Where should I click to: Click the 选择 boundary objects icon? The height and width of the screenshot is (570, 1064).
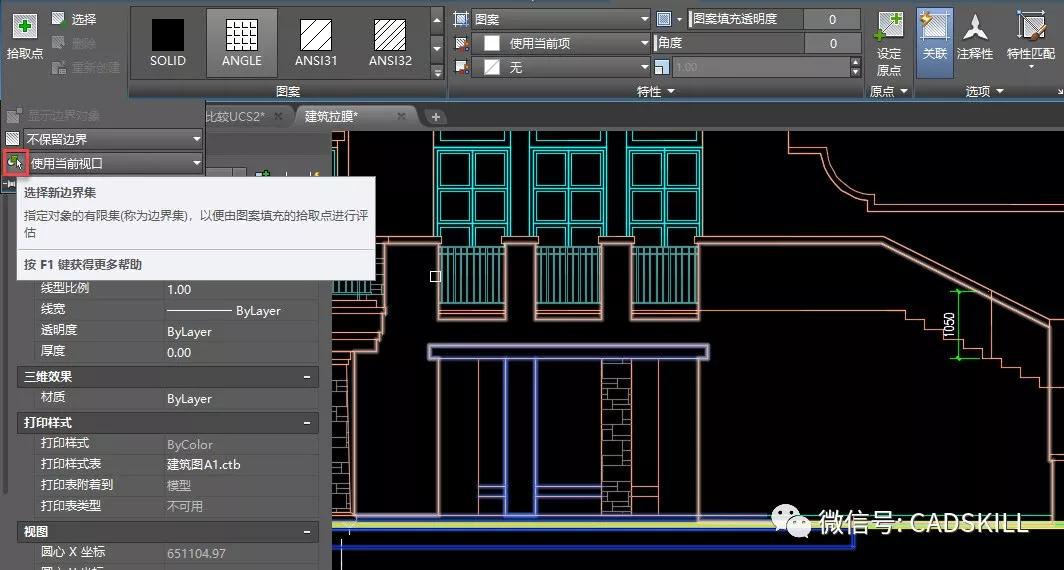58,19
